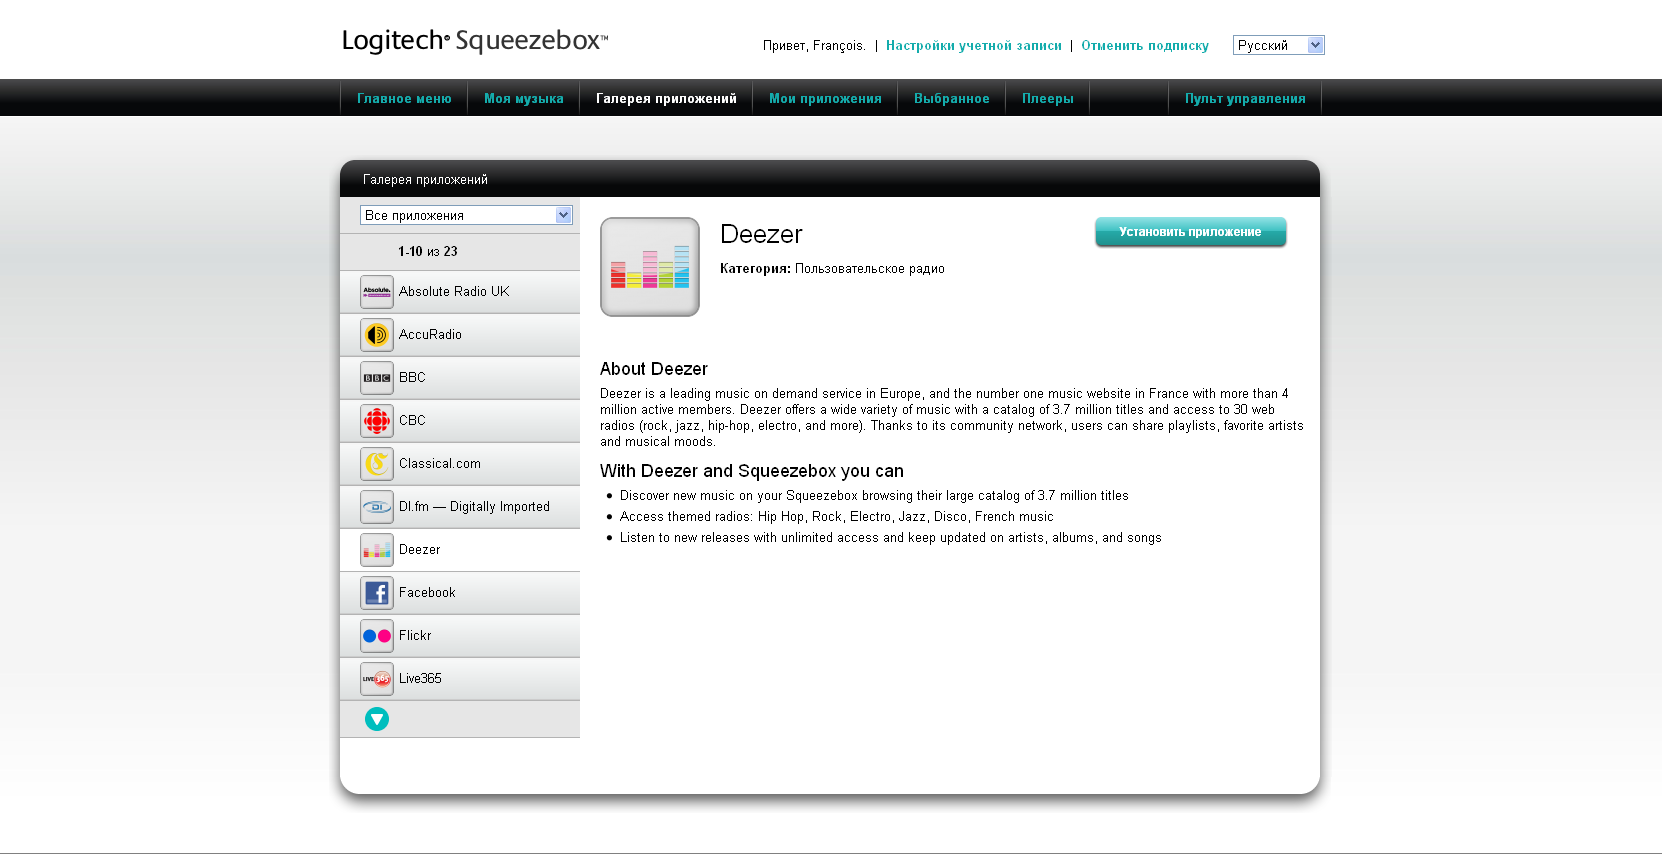
Task: Go to the Главное меню tab
Action: [404, 99]
